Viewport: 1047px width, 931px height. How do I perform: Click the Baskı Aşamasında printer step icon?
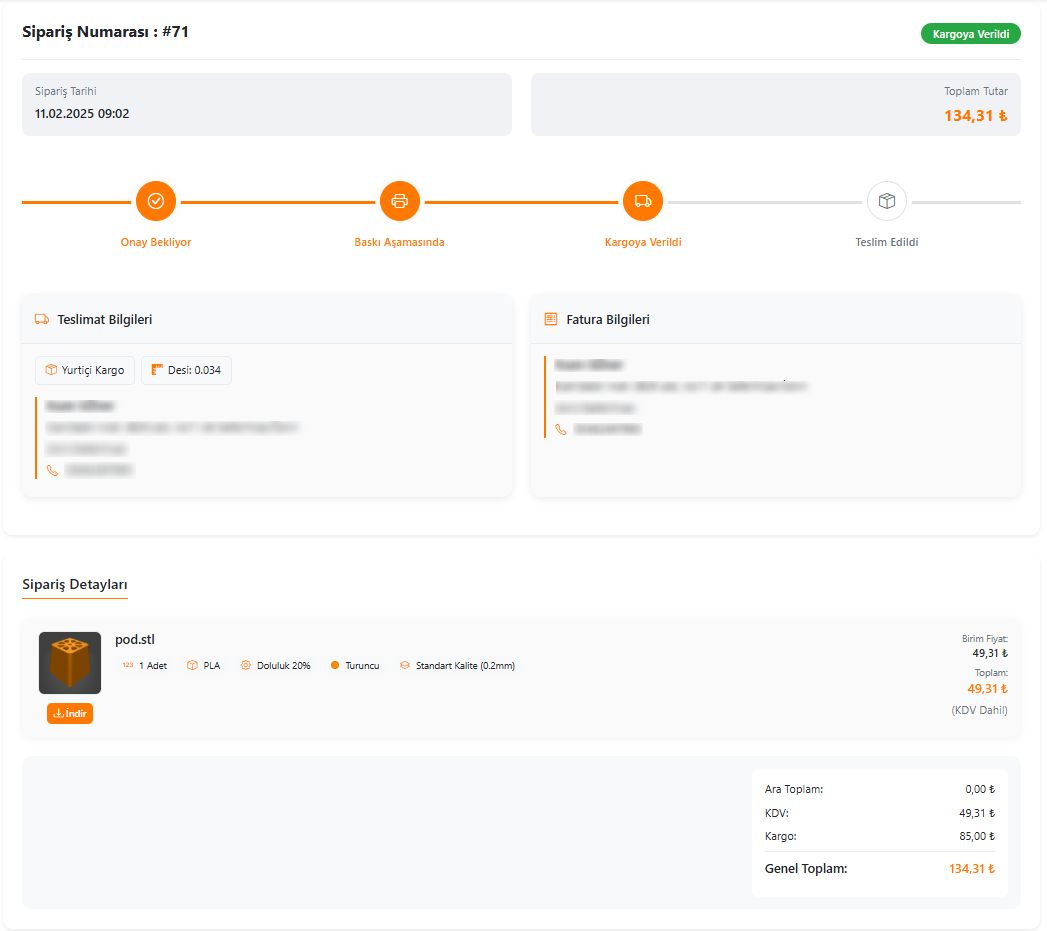(399, 201)
